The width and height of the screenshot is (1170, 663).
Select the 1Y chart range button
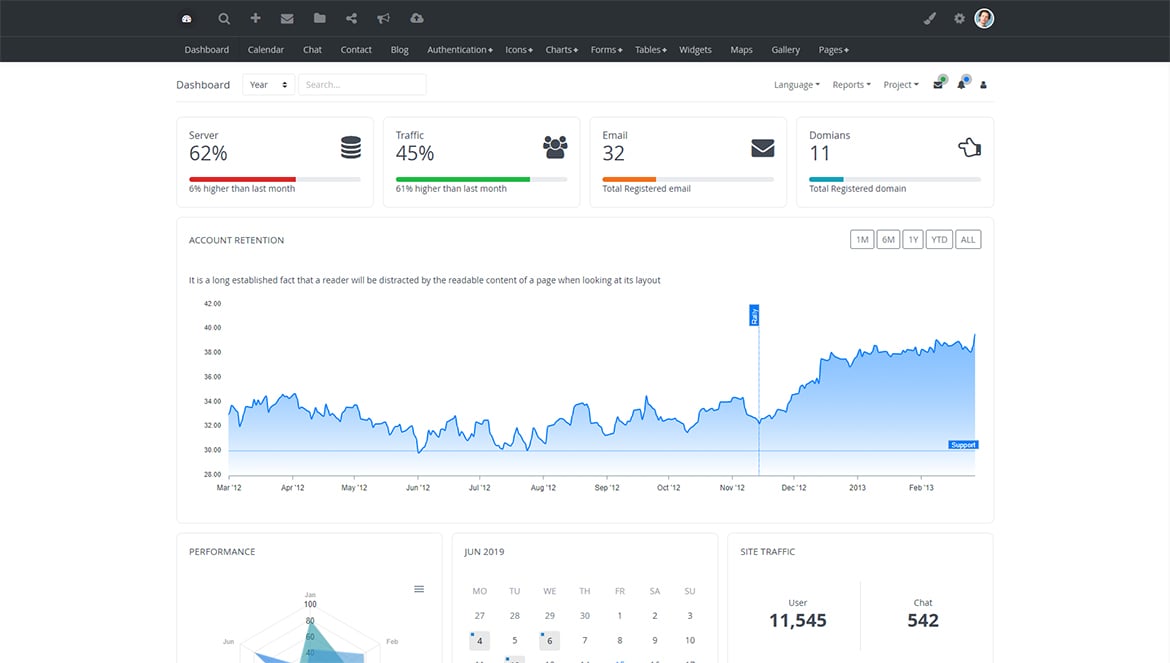coord(913,239)
